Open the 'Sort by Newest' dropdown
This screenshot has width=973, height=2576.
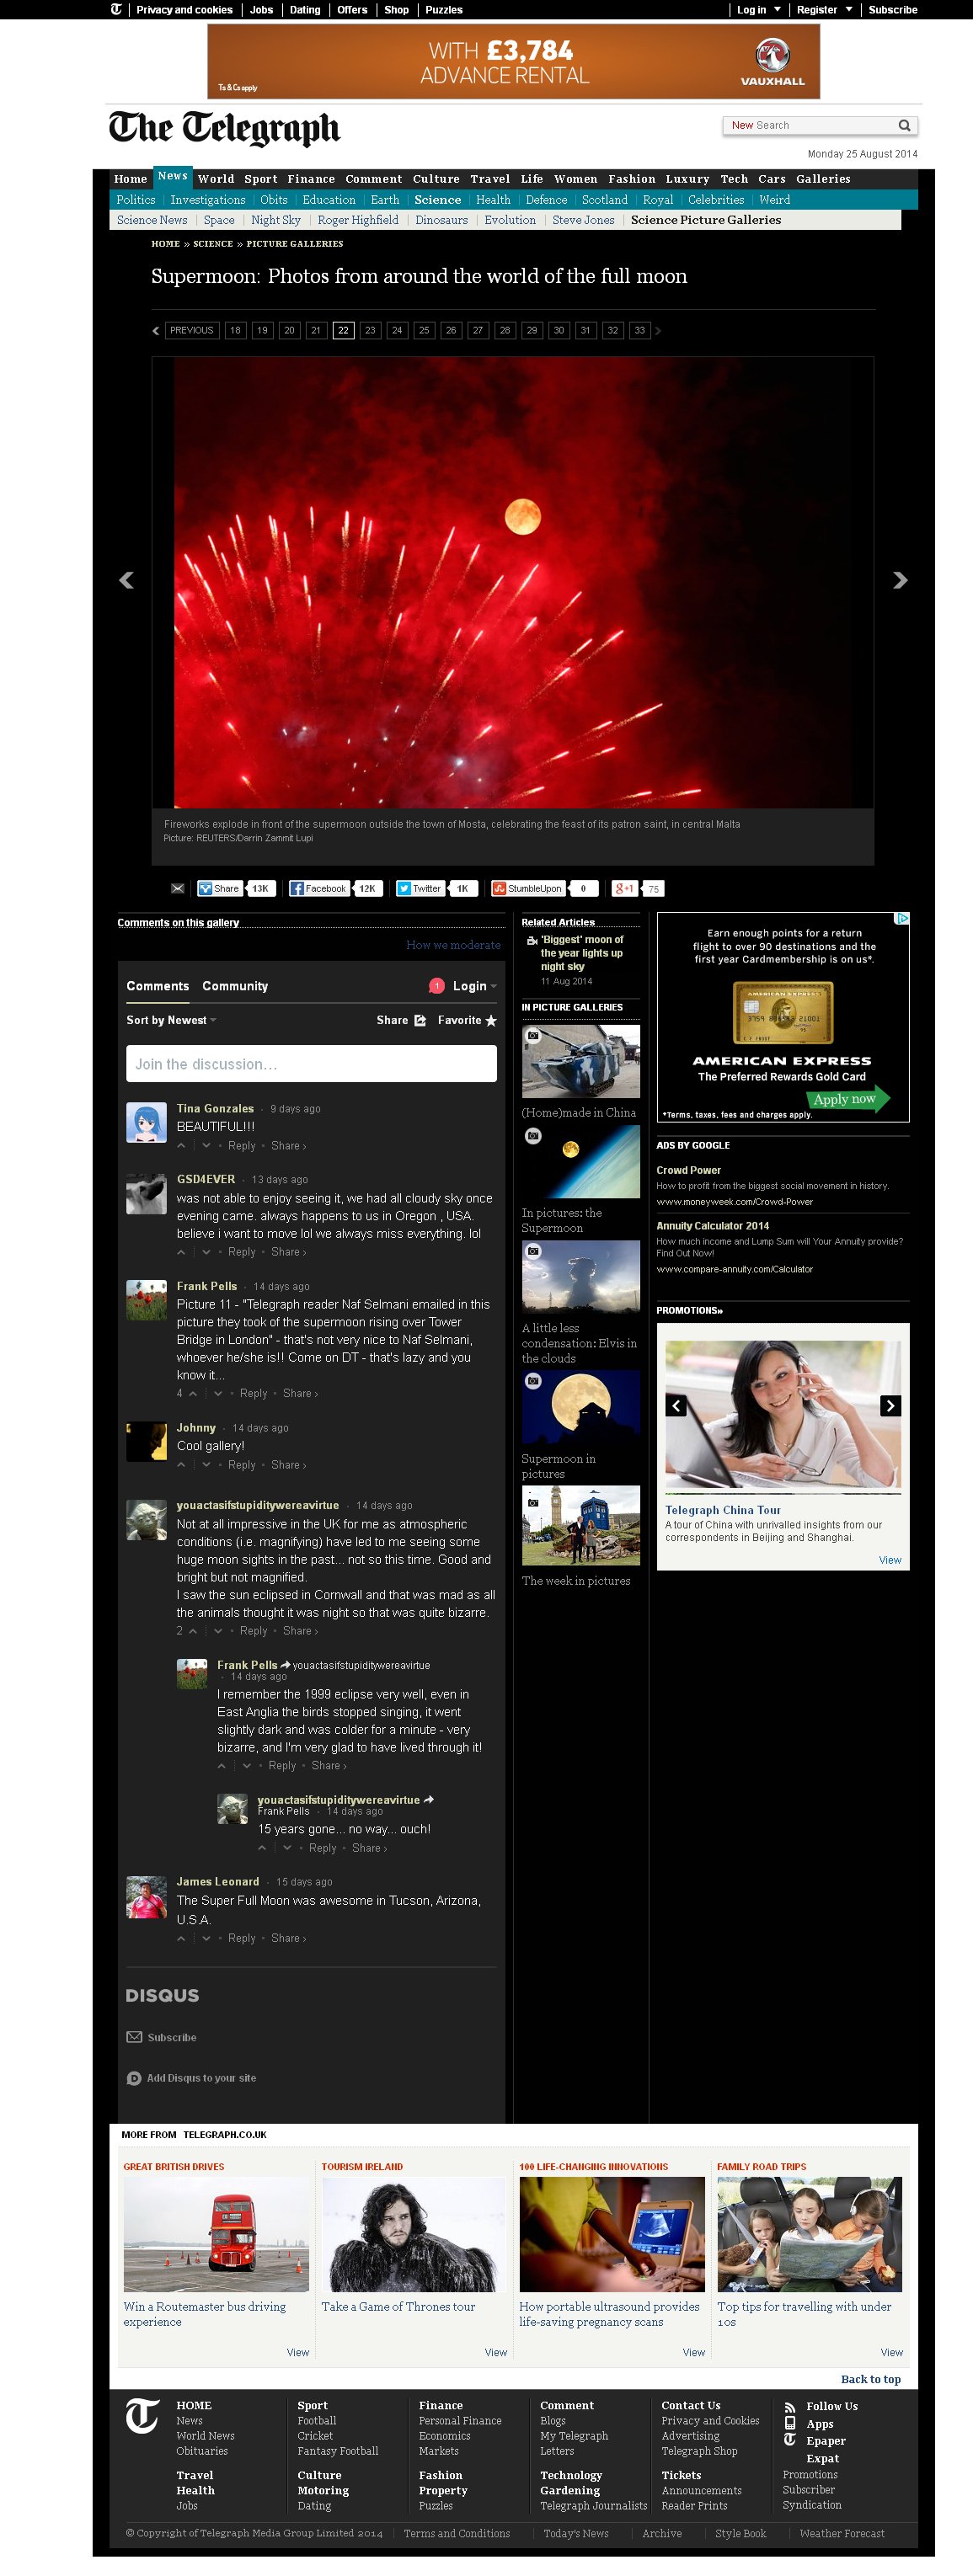coord(171,1020)
